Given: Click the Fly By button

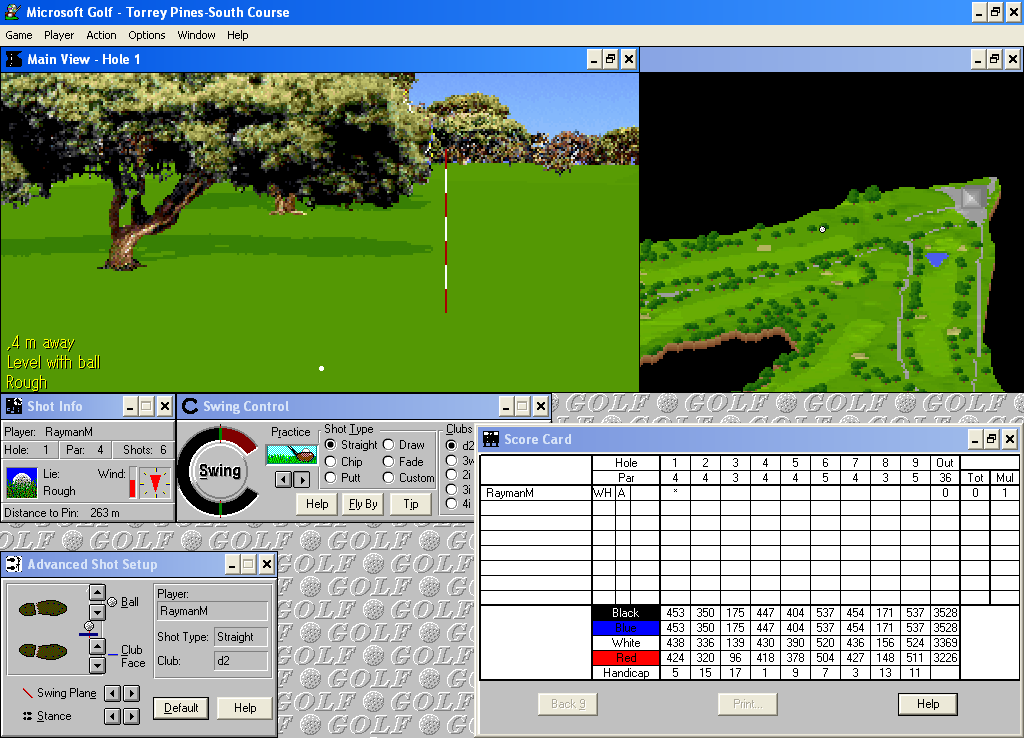Looking at the screenshot, I should [363, 504].
